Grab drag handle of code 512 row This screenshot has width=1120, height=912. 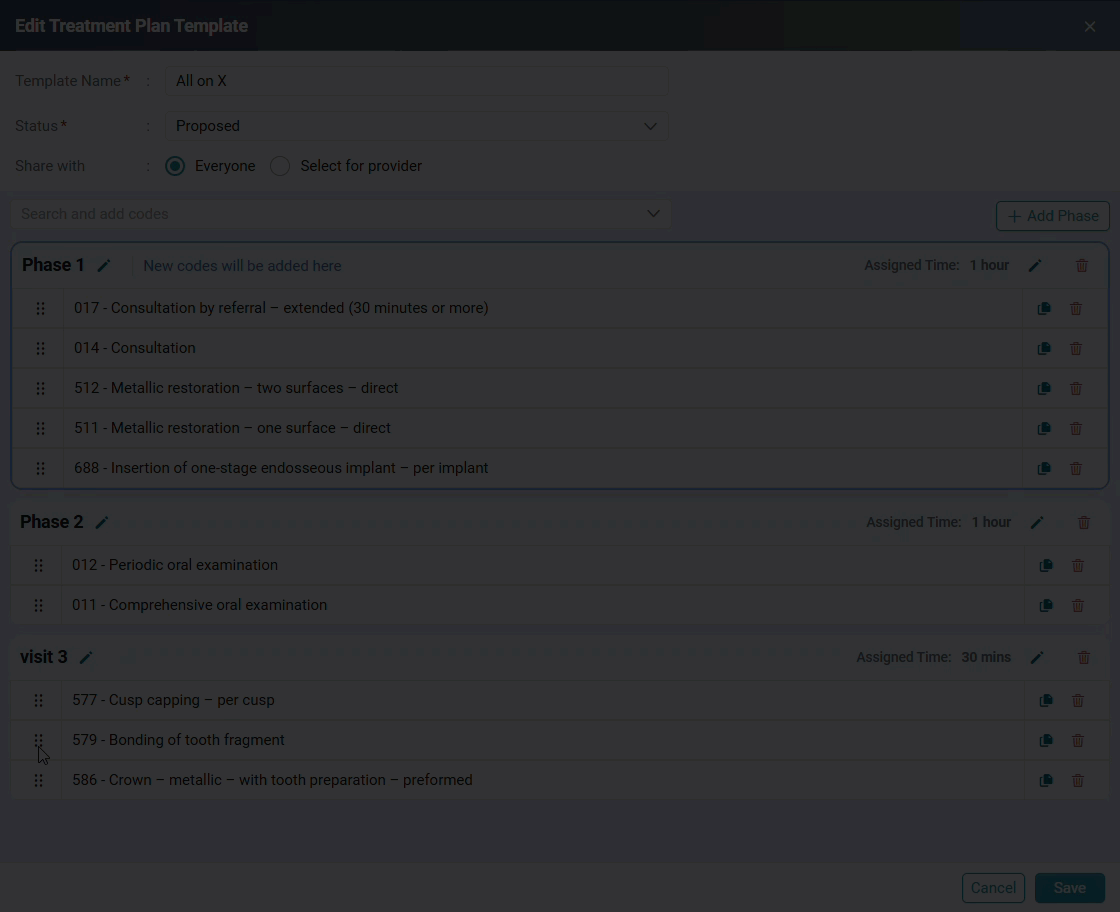coord(41,389)
